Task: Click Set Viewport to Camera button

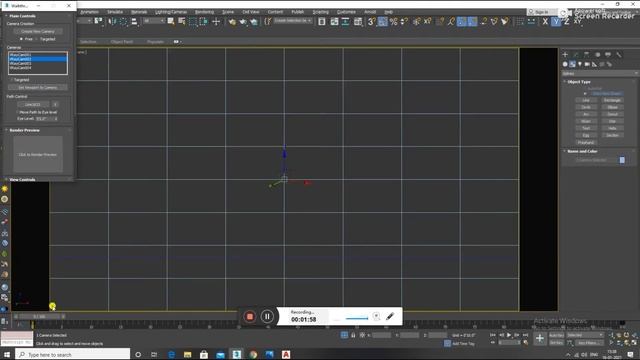Action: pos(38,87)
